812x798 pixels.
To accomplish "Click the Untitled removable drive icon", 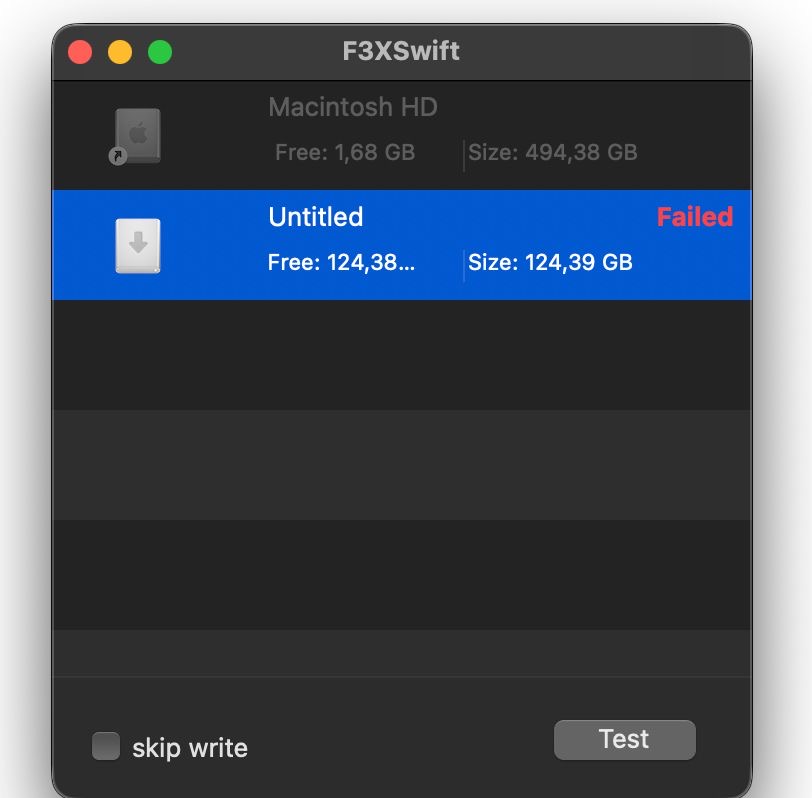I will coord(138,245).
